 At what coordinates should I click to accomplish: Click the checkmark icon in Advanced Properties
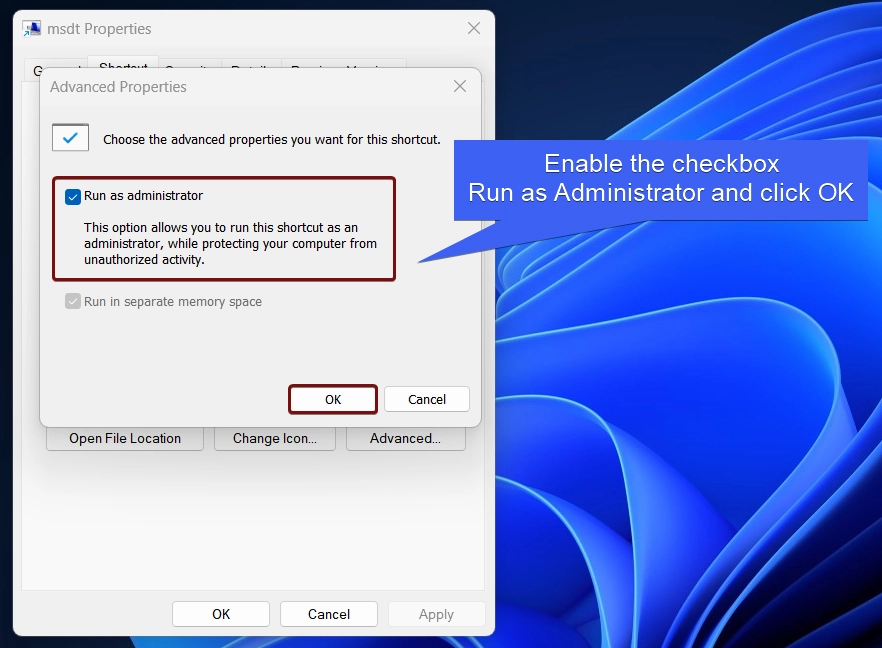pos(70,138)
